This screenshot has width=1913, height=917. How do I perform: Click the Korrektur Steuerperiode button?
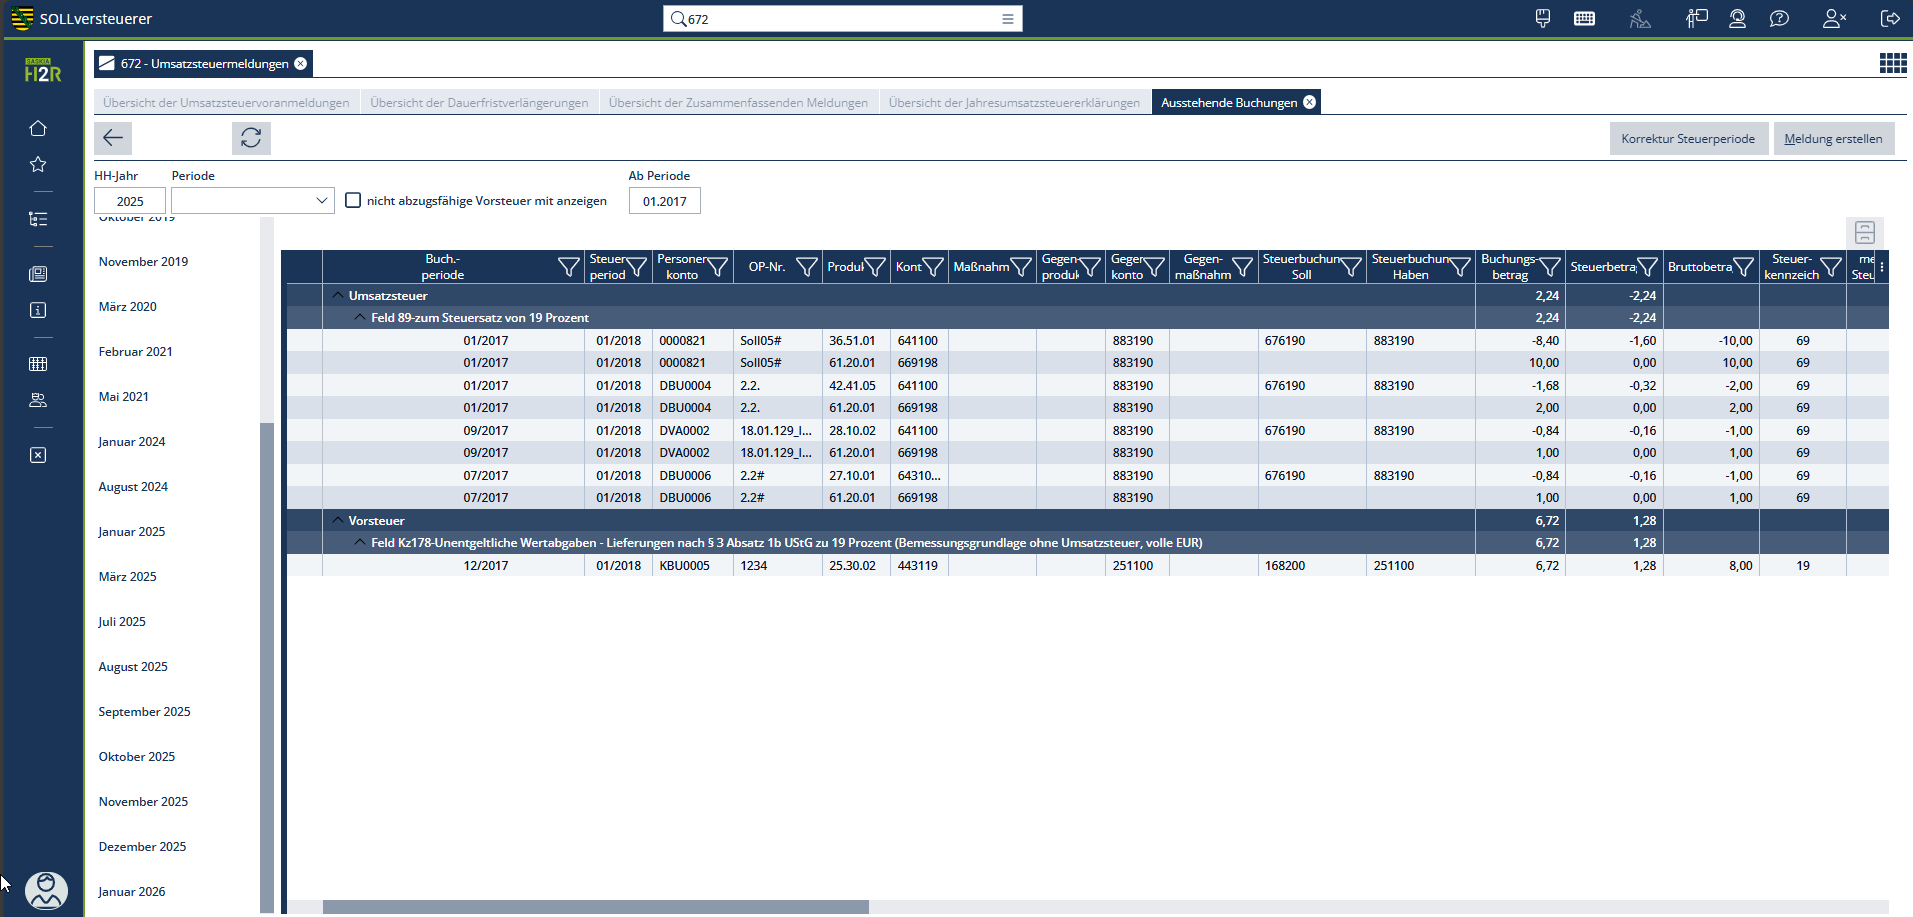pos(1687,139)
